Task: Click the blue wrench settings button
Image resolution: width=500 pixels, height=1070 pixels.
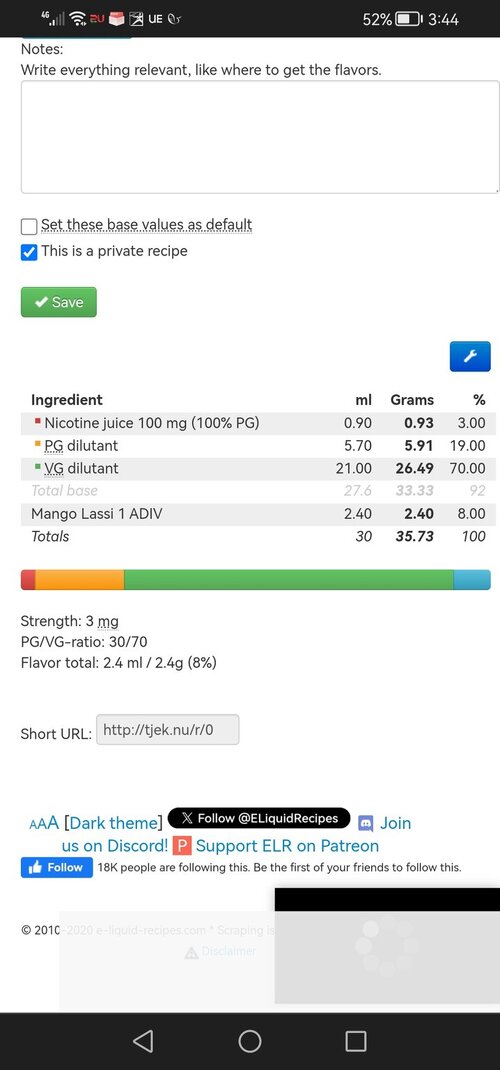Action: click(470, 356)
